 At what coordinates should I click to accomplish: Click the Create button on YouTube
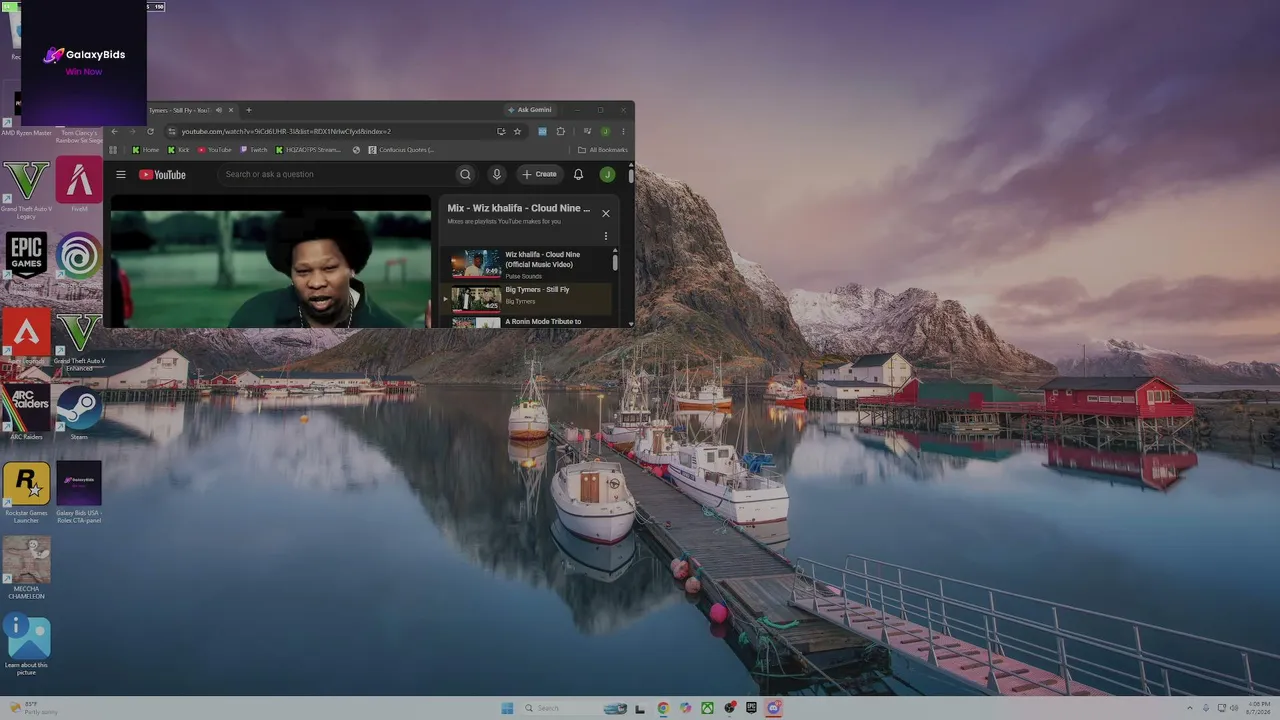539,174
